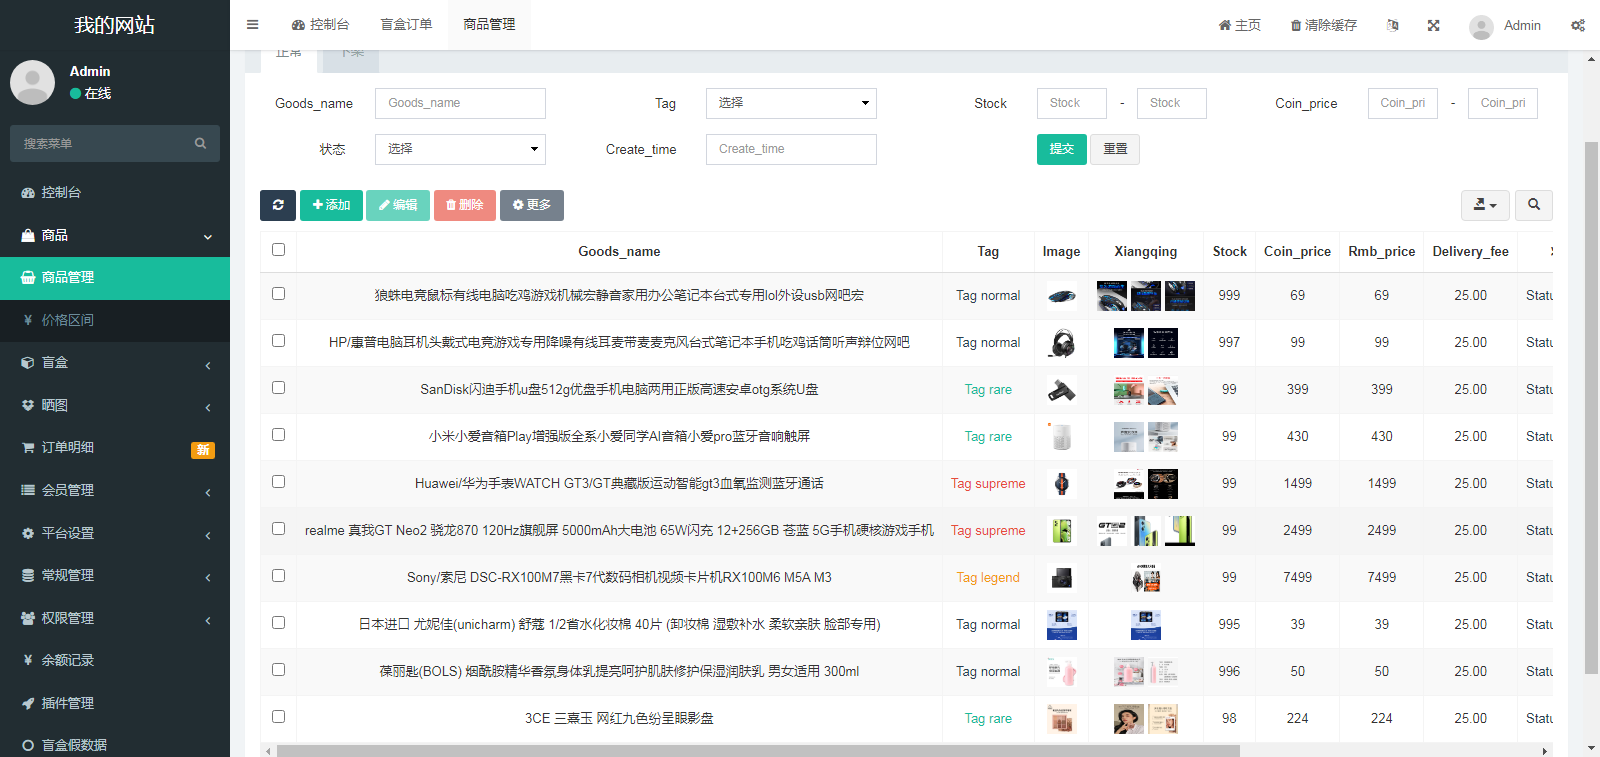Check the Sony DSC-RX100M7 row checkbox
Viewport: 1600px width, 757px height.
coord(278,576)
